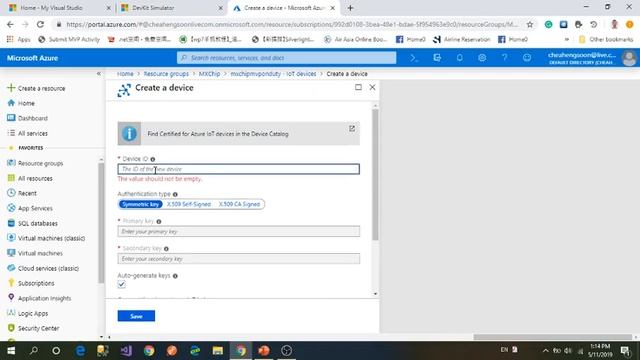
Task: Open Azure portal settings gear
Action: [x=482, y=58]
